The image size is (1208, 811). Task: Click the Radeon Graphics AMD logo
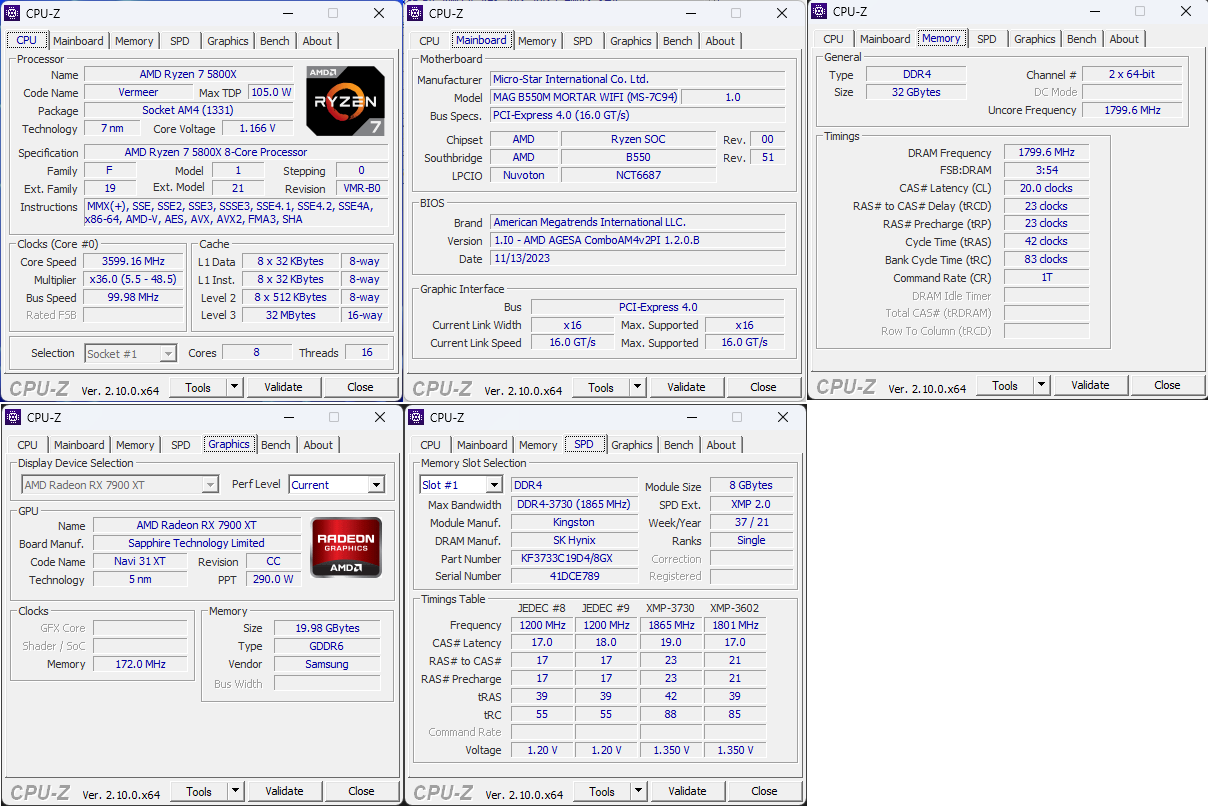[x=346, y=547]
